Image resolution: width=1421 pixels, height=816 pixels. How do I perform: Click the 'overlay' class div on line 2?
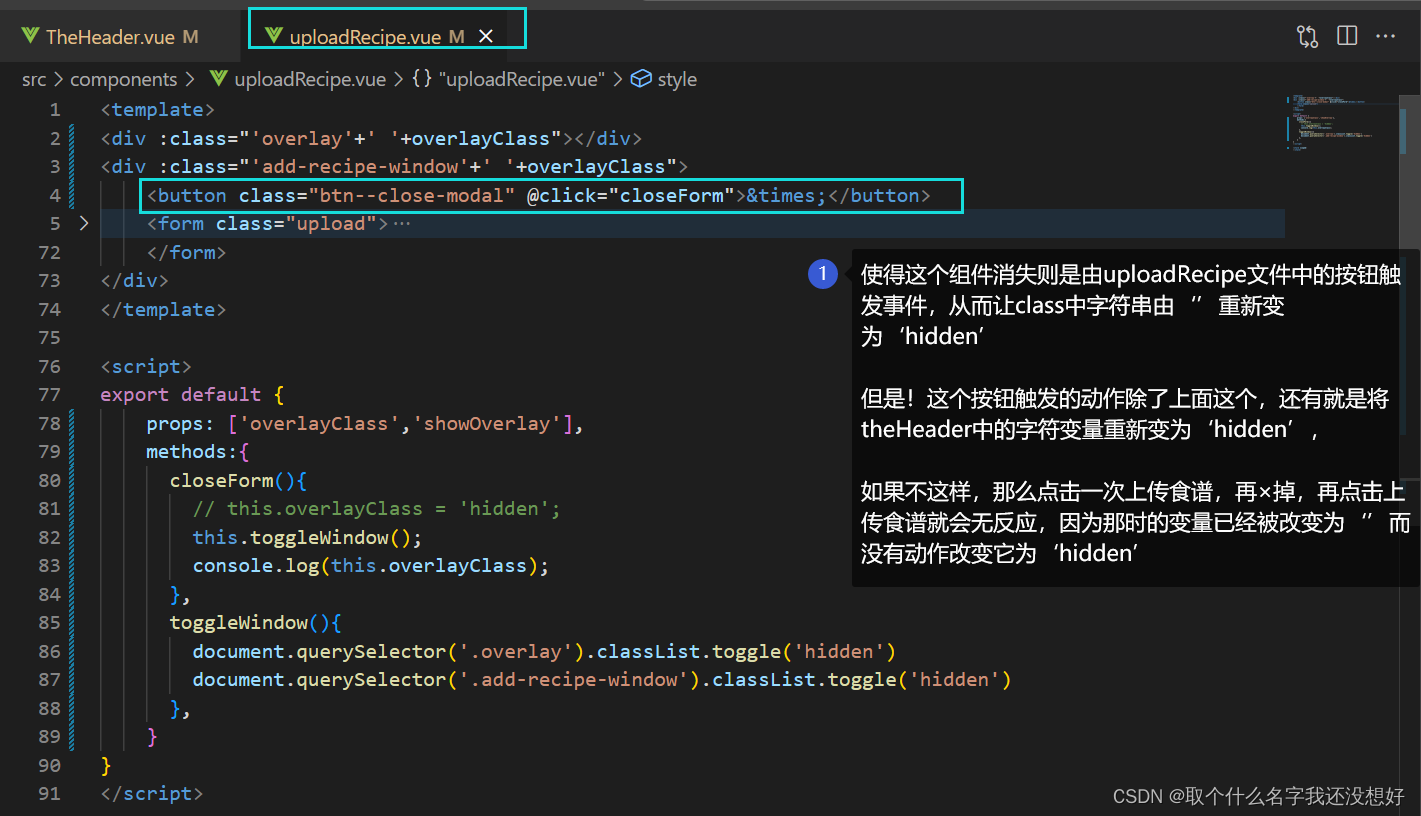tap(371, 138)
